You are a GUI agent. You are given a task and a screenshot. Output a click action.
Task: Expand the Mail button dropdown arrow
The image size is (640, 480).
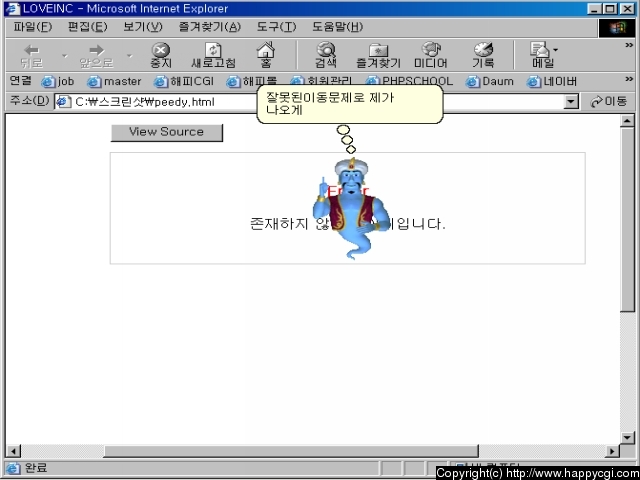[x=556, y=50]
